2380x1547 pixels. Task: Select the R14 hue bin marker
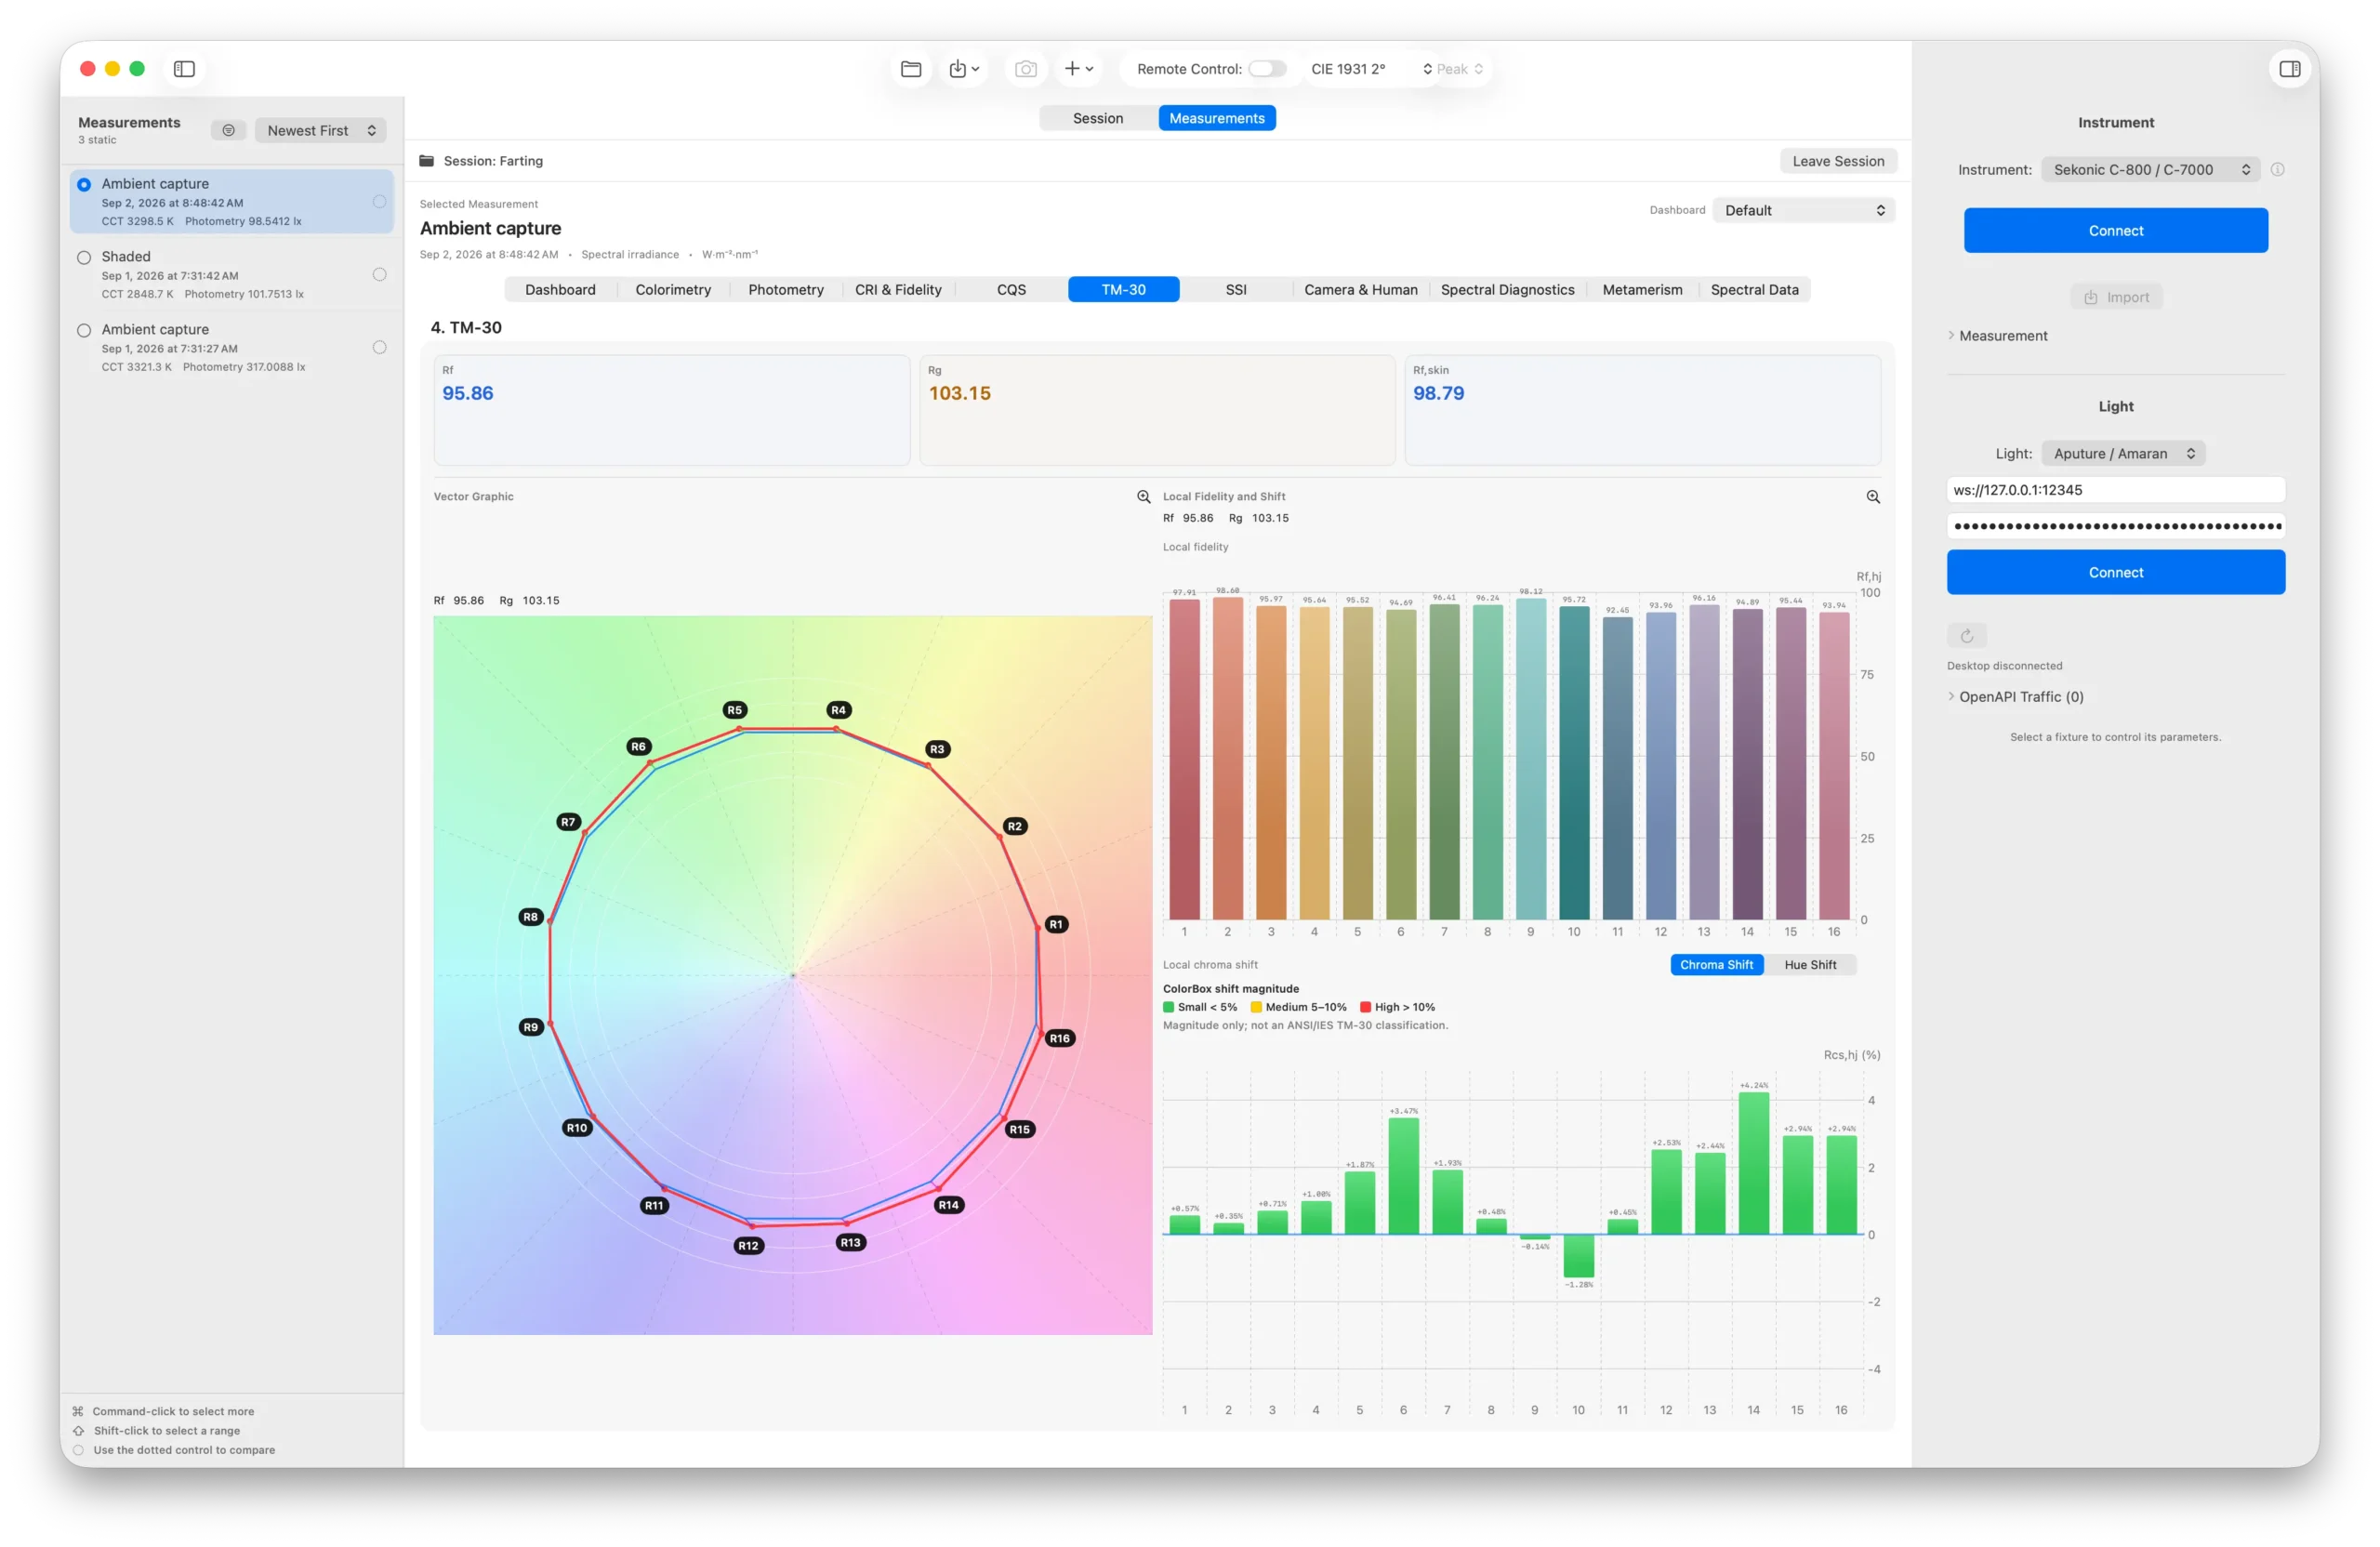click(x=948, y=1205)
